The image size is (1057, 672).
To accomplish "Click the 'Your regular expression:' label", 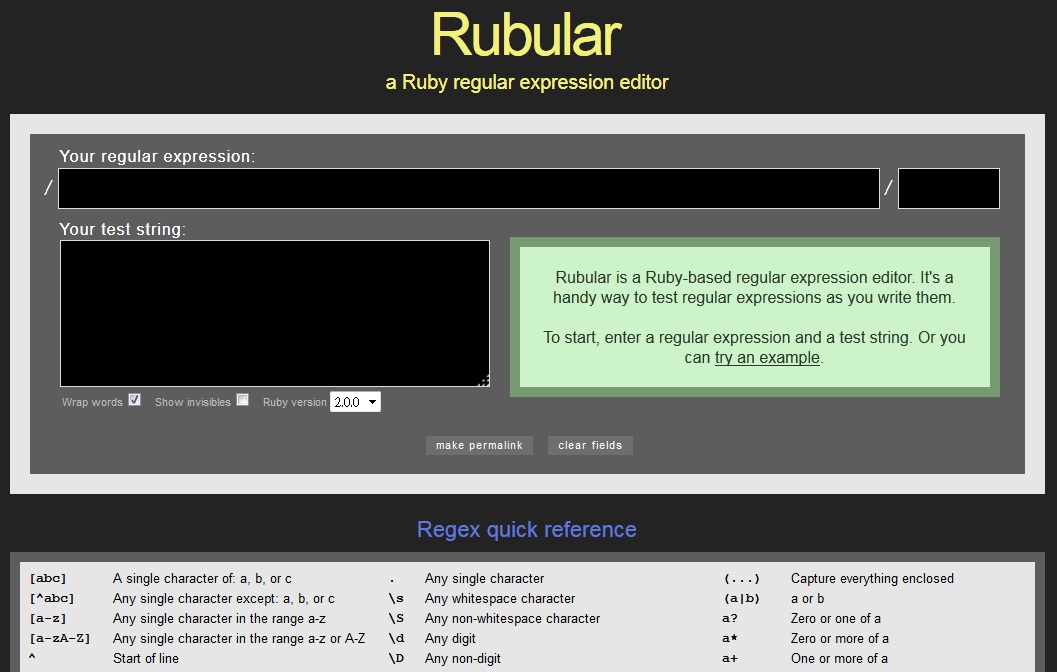I will (x=156, y=156).
